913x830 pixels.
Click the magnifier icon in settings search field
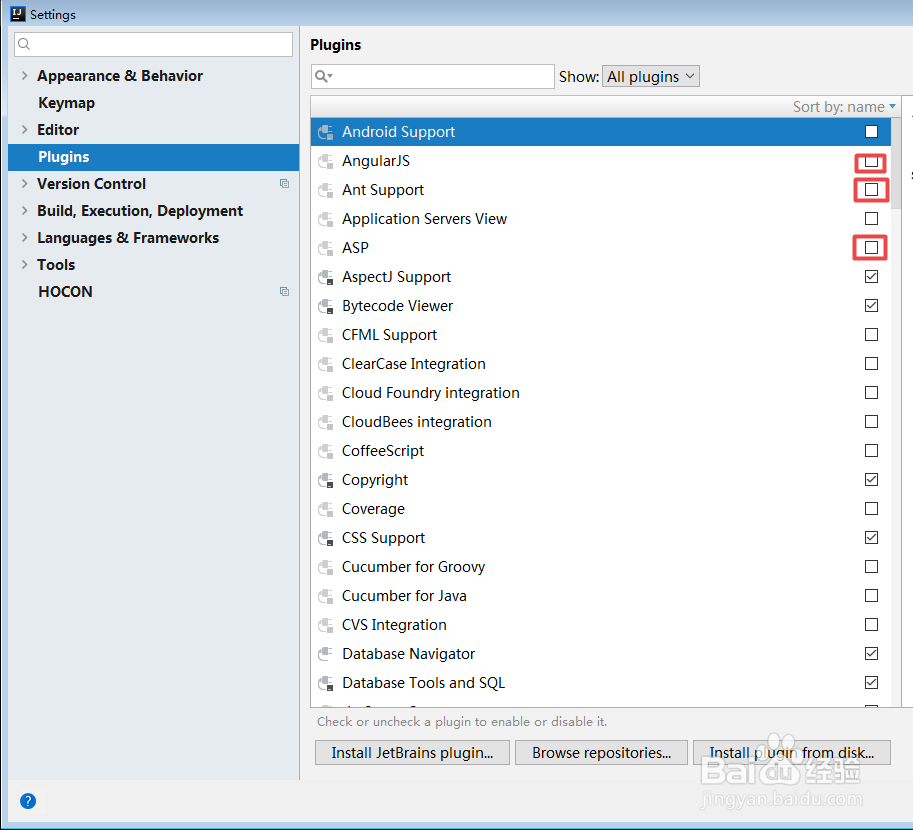tap(24, 44)
